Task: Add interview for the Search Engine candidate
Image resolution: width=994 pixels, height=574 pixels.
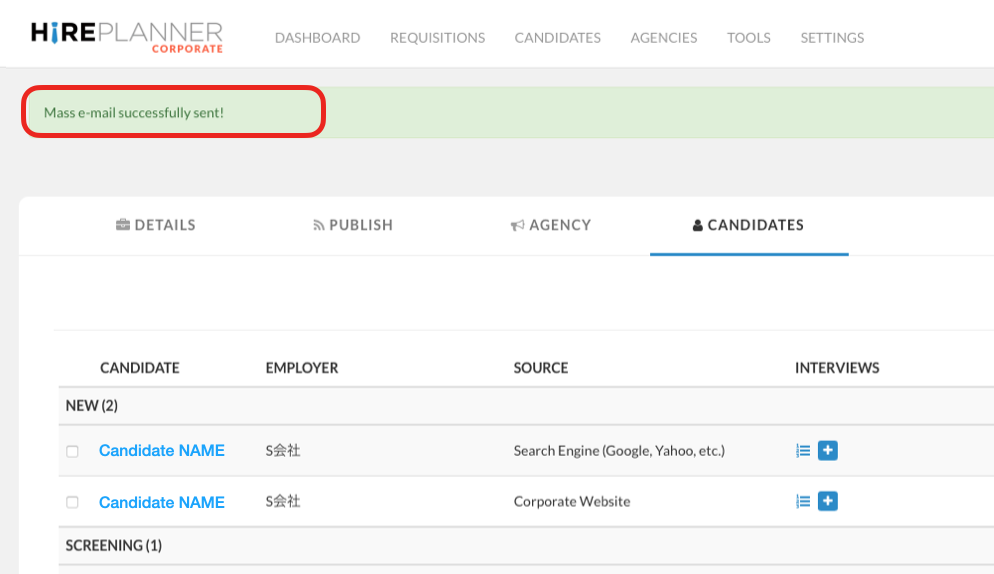Action: pyautogui.click(x=827, y=451)
